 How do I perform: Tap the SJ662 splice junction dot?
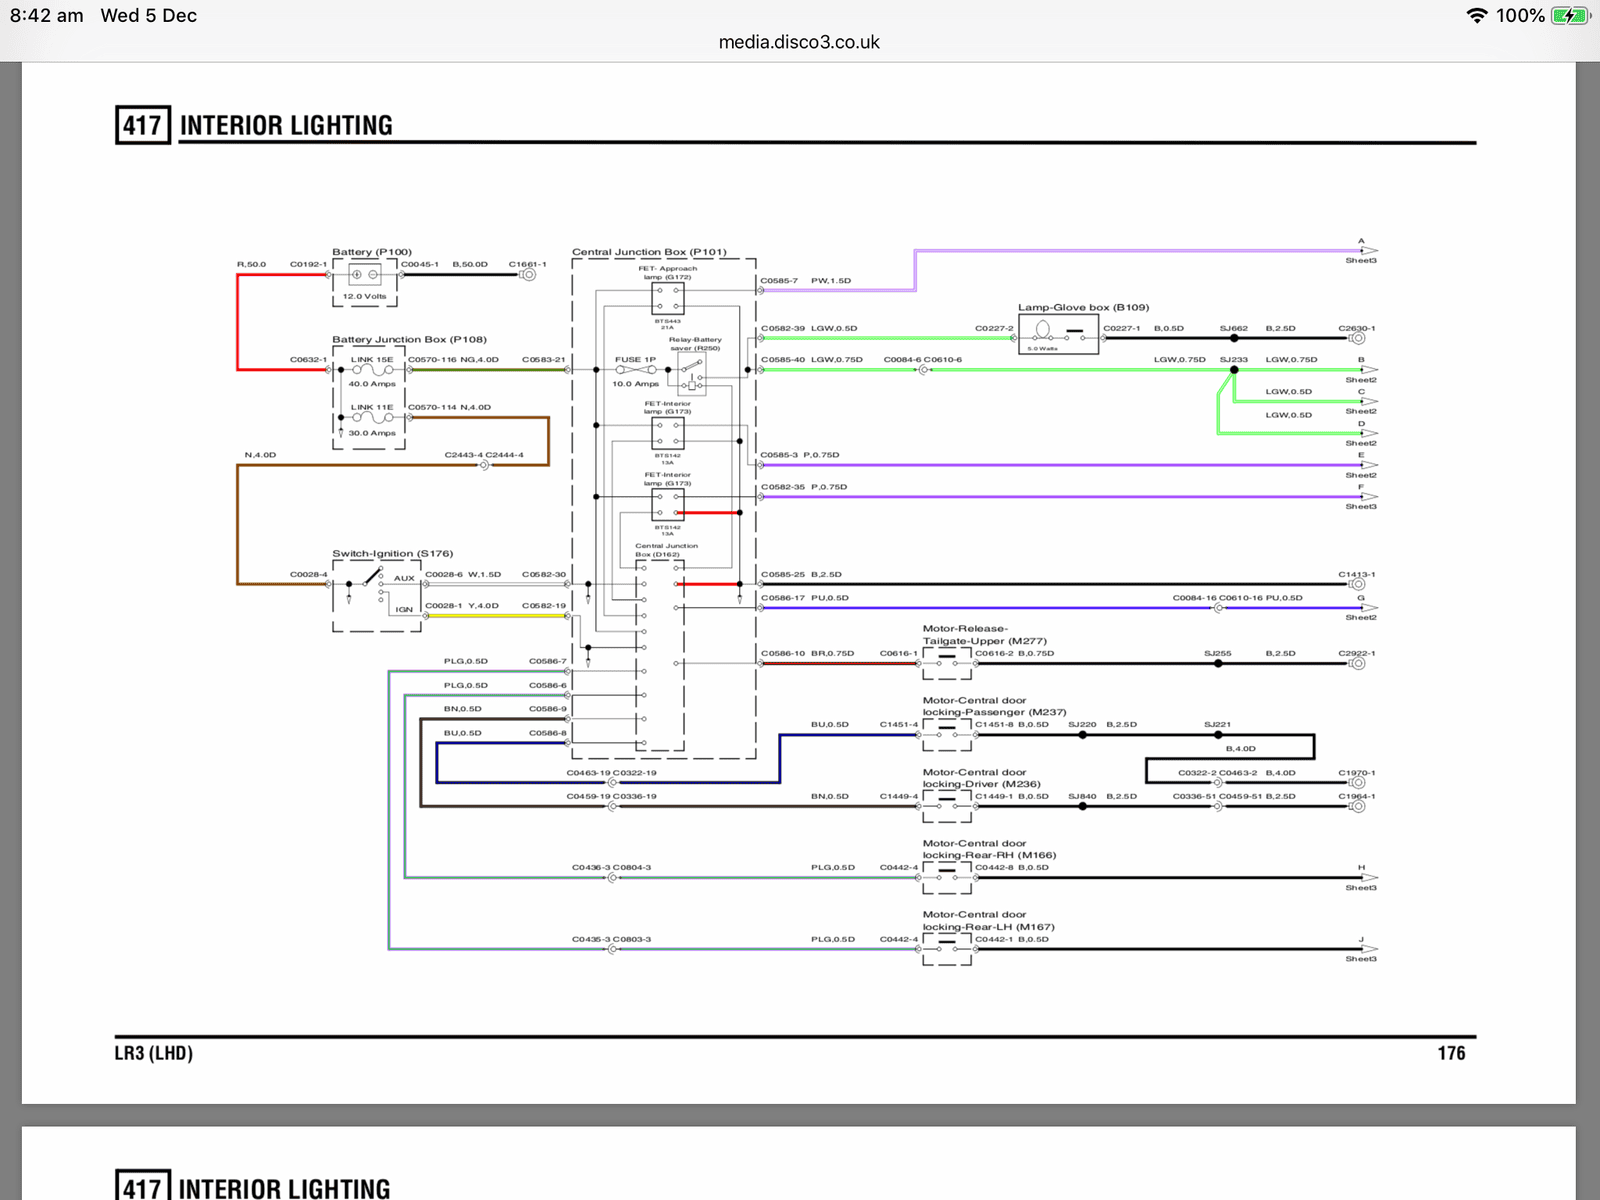click(x=1234, y=338)
